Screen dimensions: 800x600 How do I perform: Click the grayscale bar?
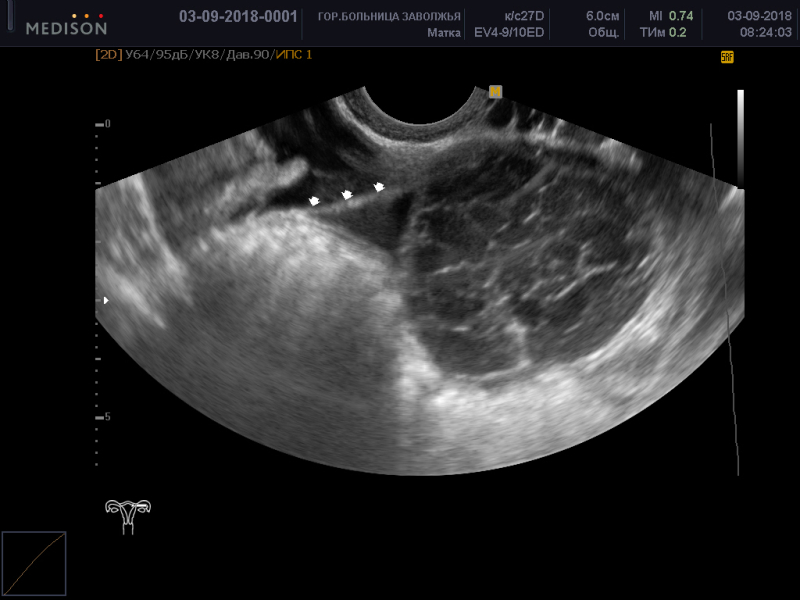(x=740, y=139)
